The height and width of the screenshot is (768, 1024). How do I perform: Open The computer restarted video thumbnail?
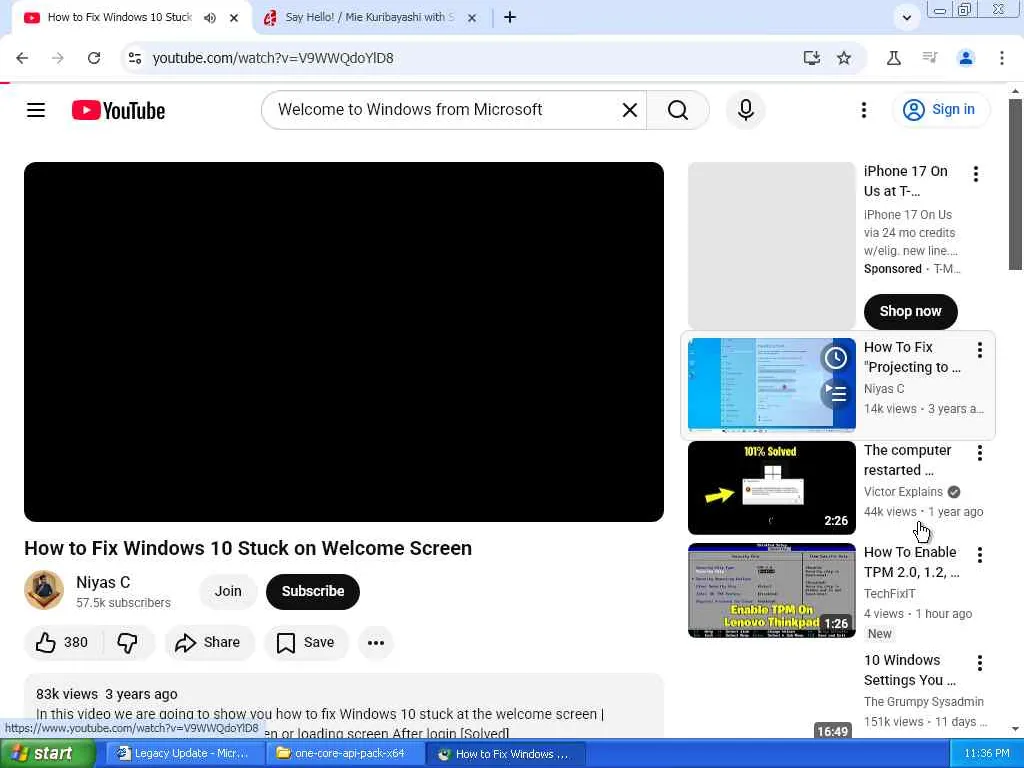pos(771,487)
